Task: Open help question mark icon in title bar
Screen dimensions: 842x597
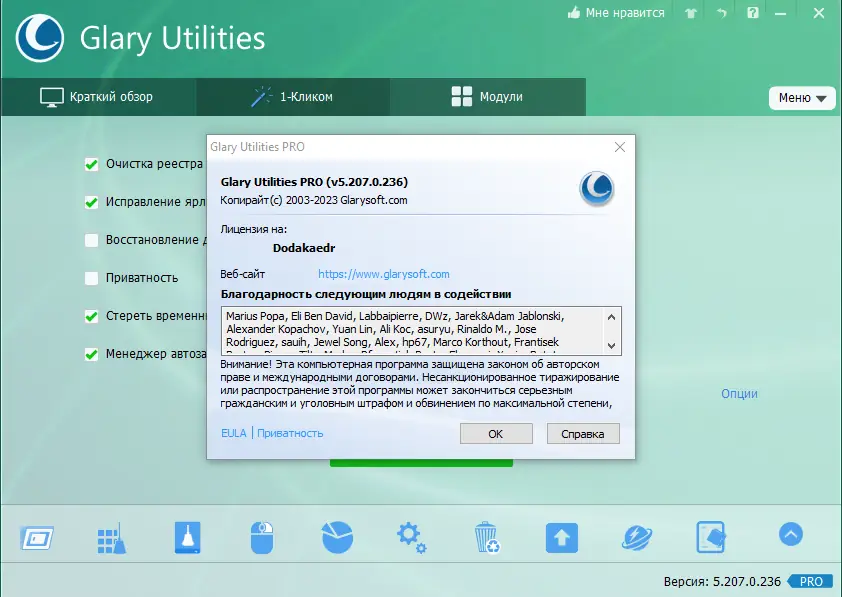Action: click(x=753, y=12)
